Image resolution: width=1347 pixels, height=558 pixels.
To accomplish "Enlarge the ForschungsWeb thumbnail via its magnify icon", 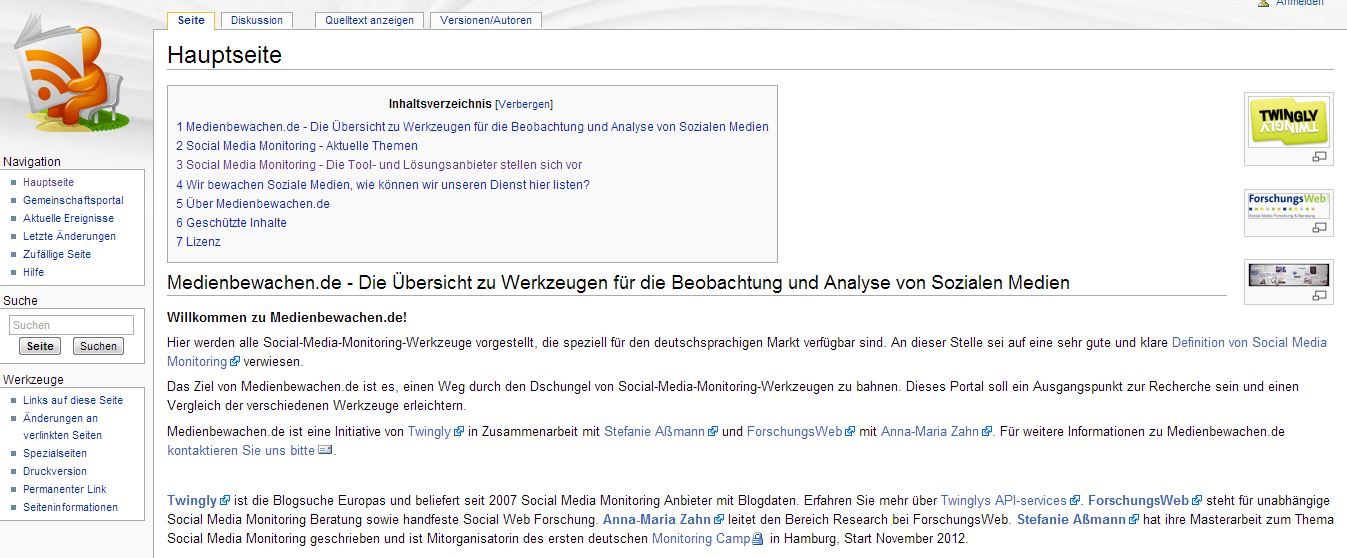I will (1319, 228).
